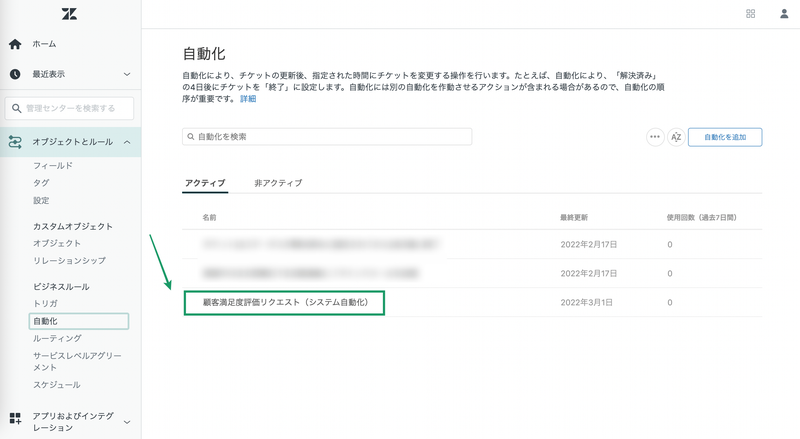Image resolution: width=800 pixels, height=439 pixels.
Task: Open the user profile icon
Action: point(783,14)
